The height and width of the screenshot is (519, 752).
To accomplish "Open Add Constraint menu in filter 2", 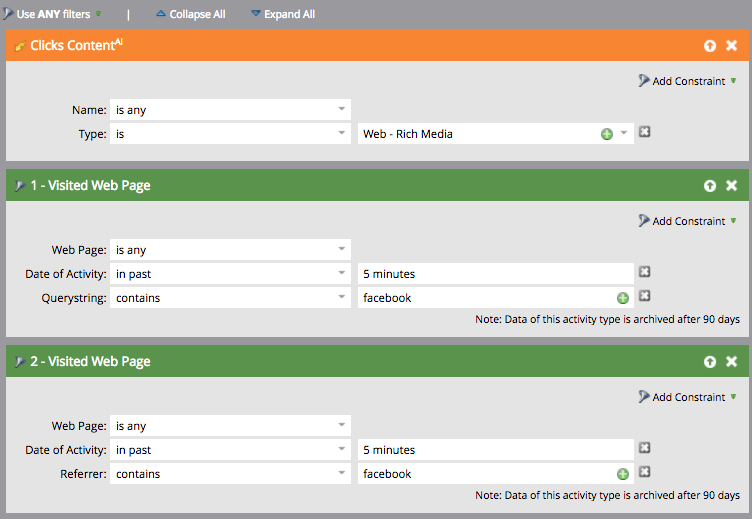I will [688, 397].
